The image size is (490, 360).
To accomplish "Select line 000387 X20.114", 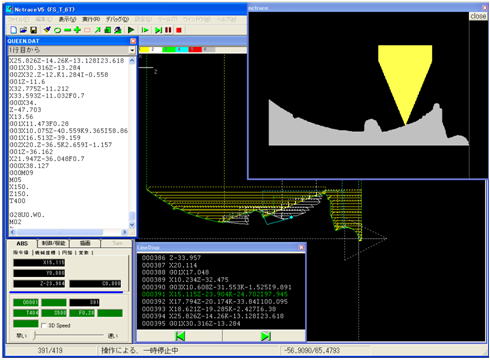I will 169,265.
